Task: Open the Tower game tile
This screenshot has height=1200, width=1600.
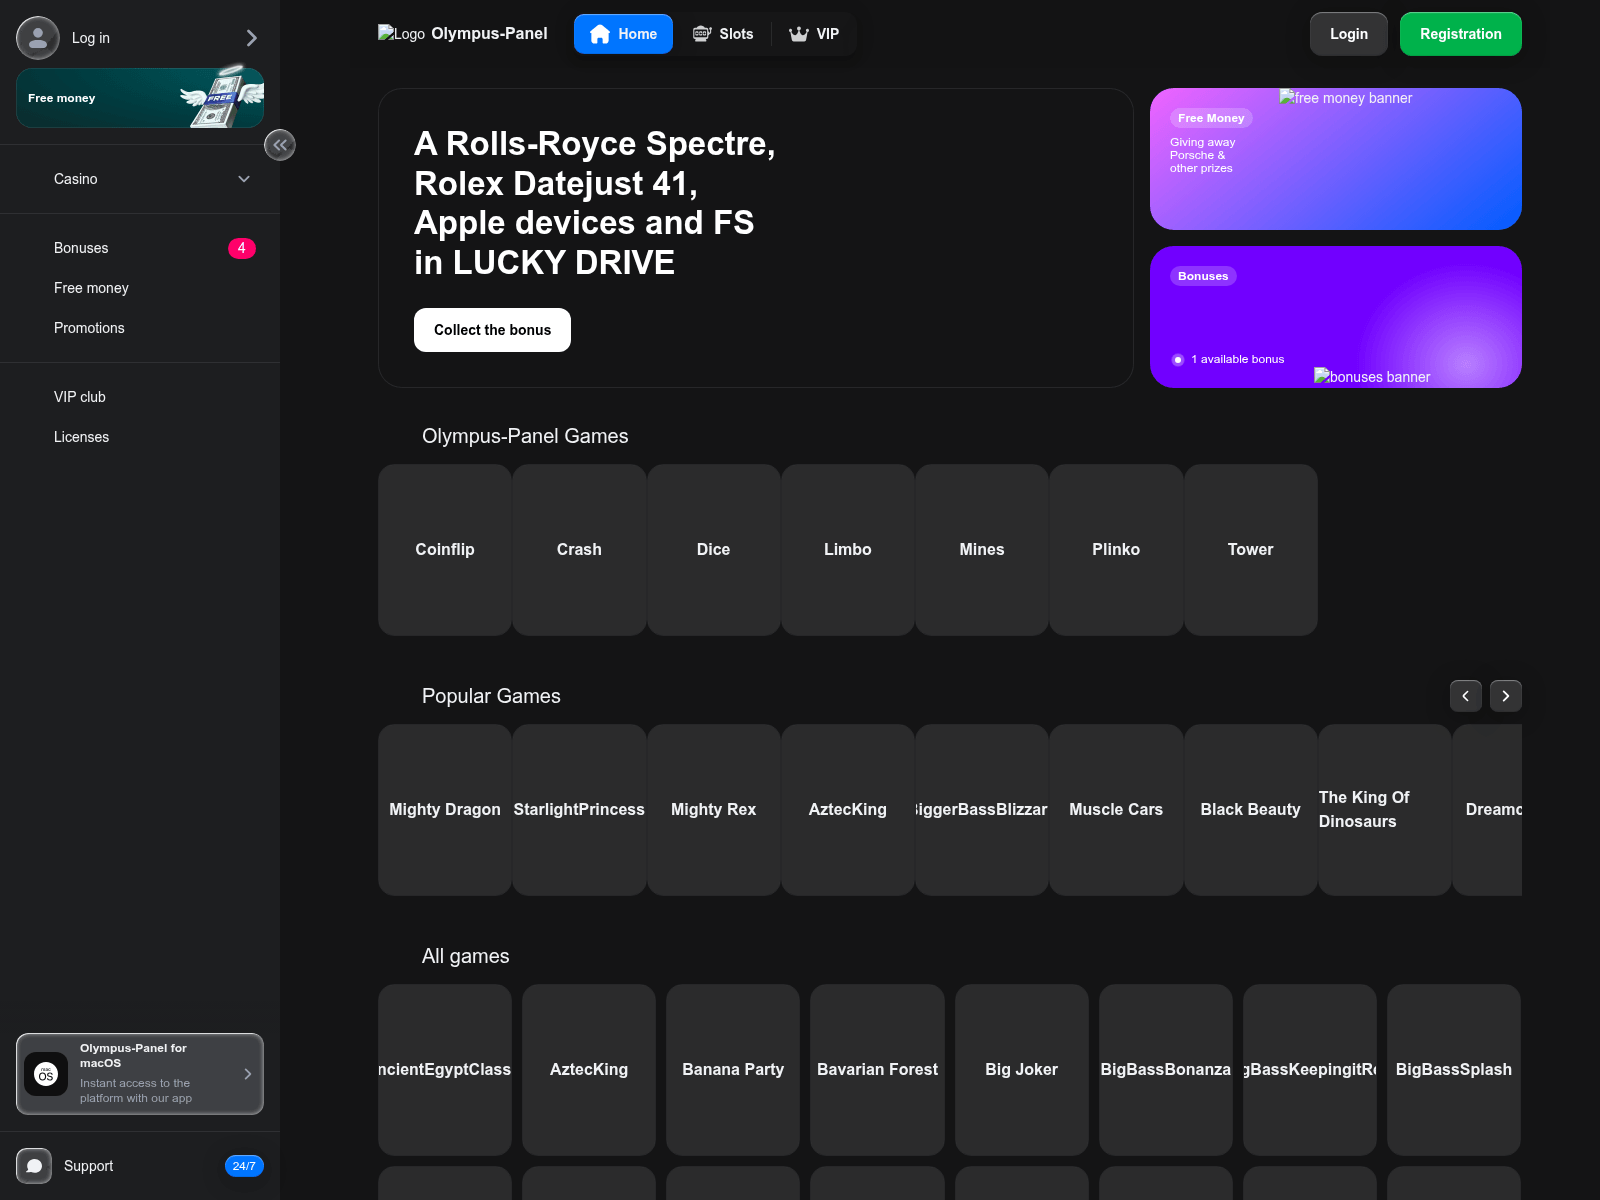Action: coord(1251,550)
